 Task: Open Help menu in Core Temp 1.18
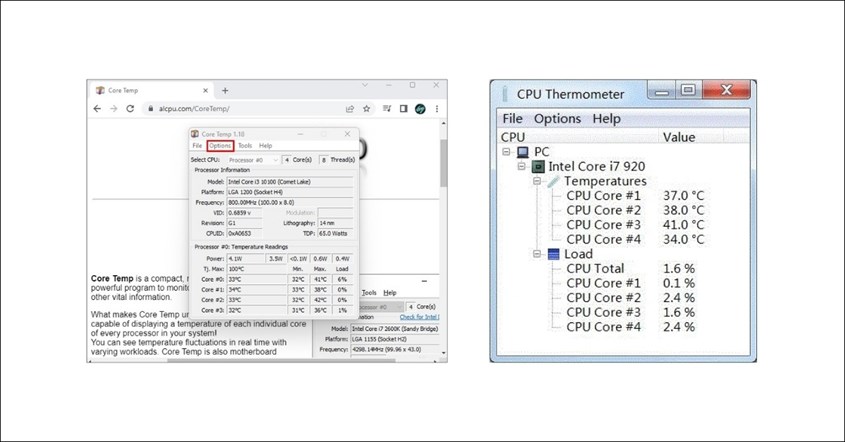pyautogui.click(x=265, y=146)
